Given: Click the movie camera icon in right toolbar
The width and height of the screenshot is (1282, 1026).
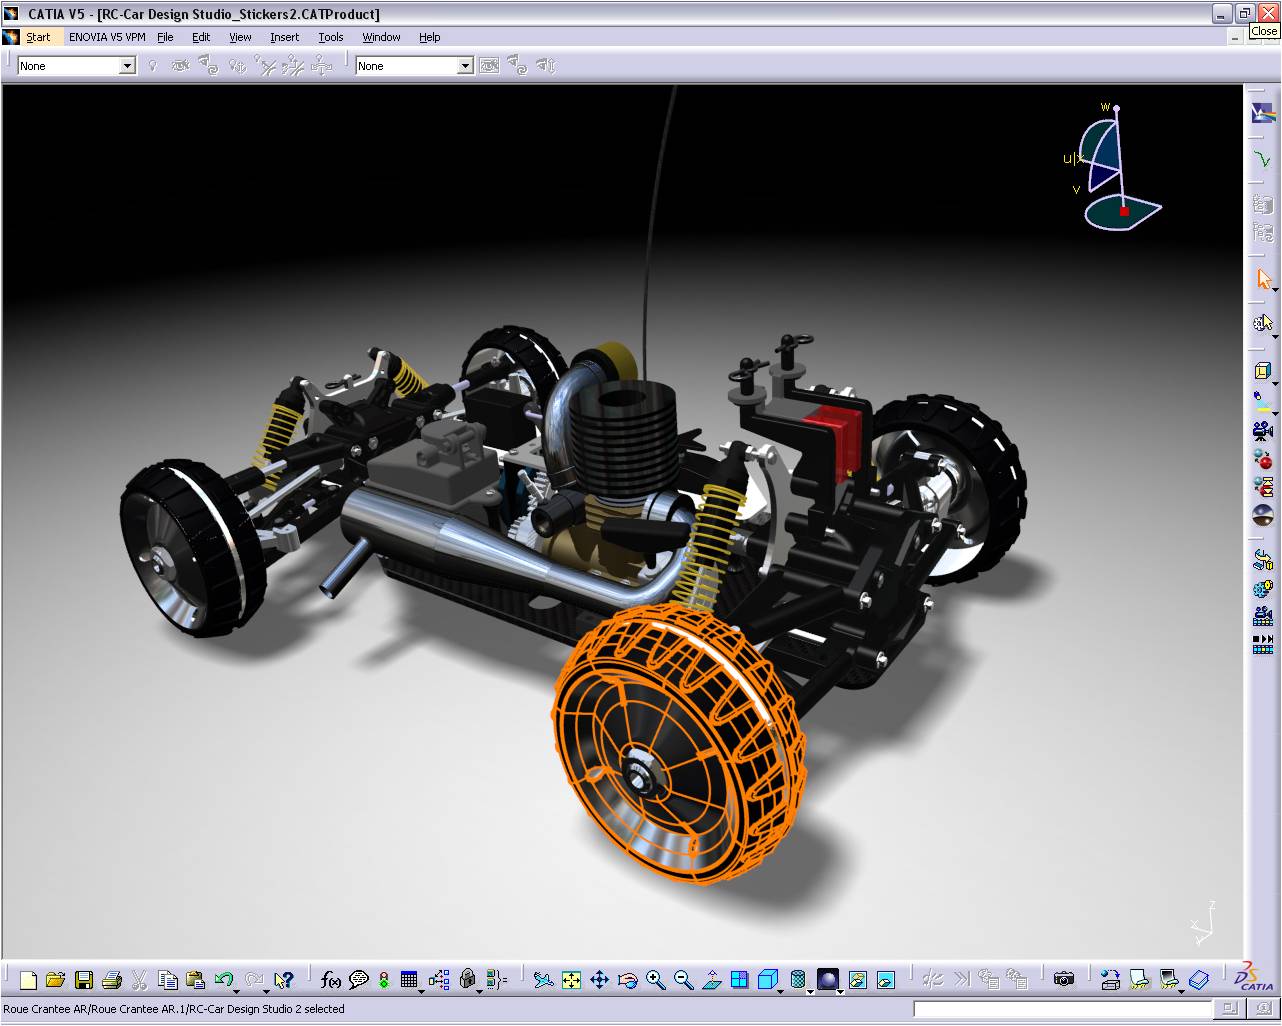Looking at the screenshot, I should [1263, 432].
